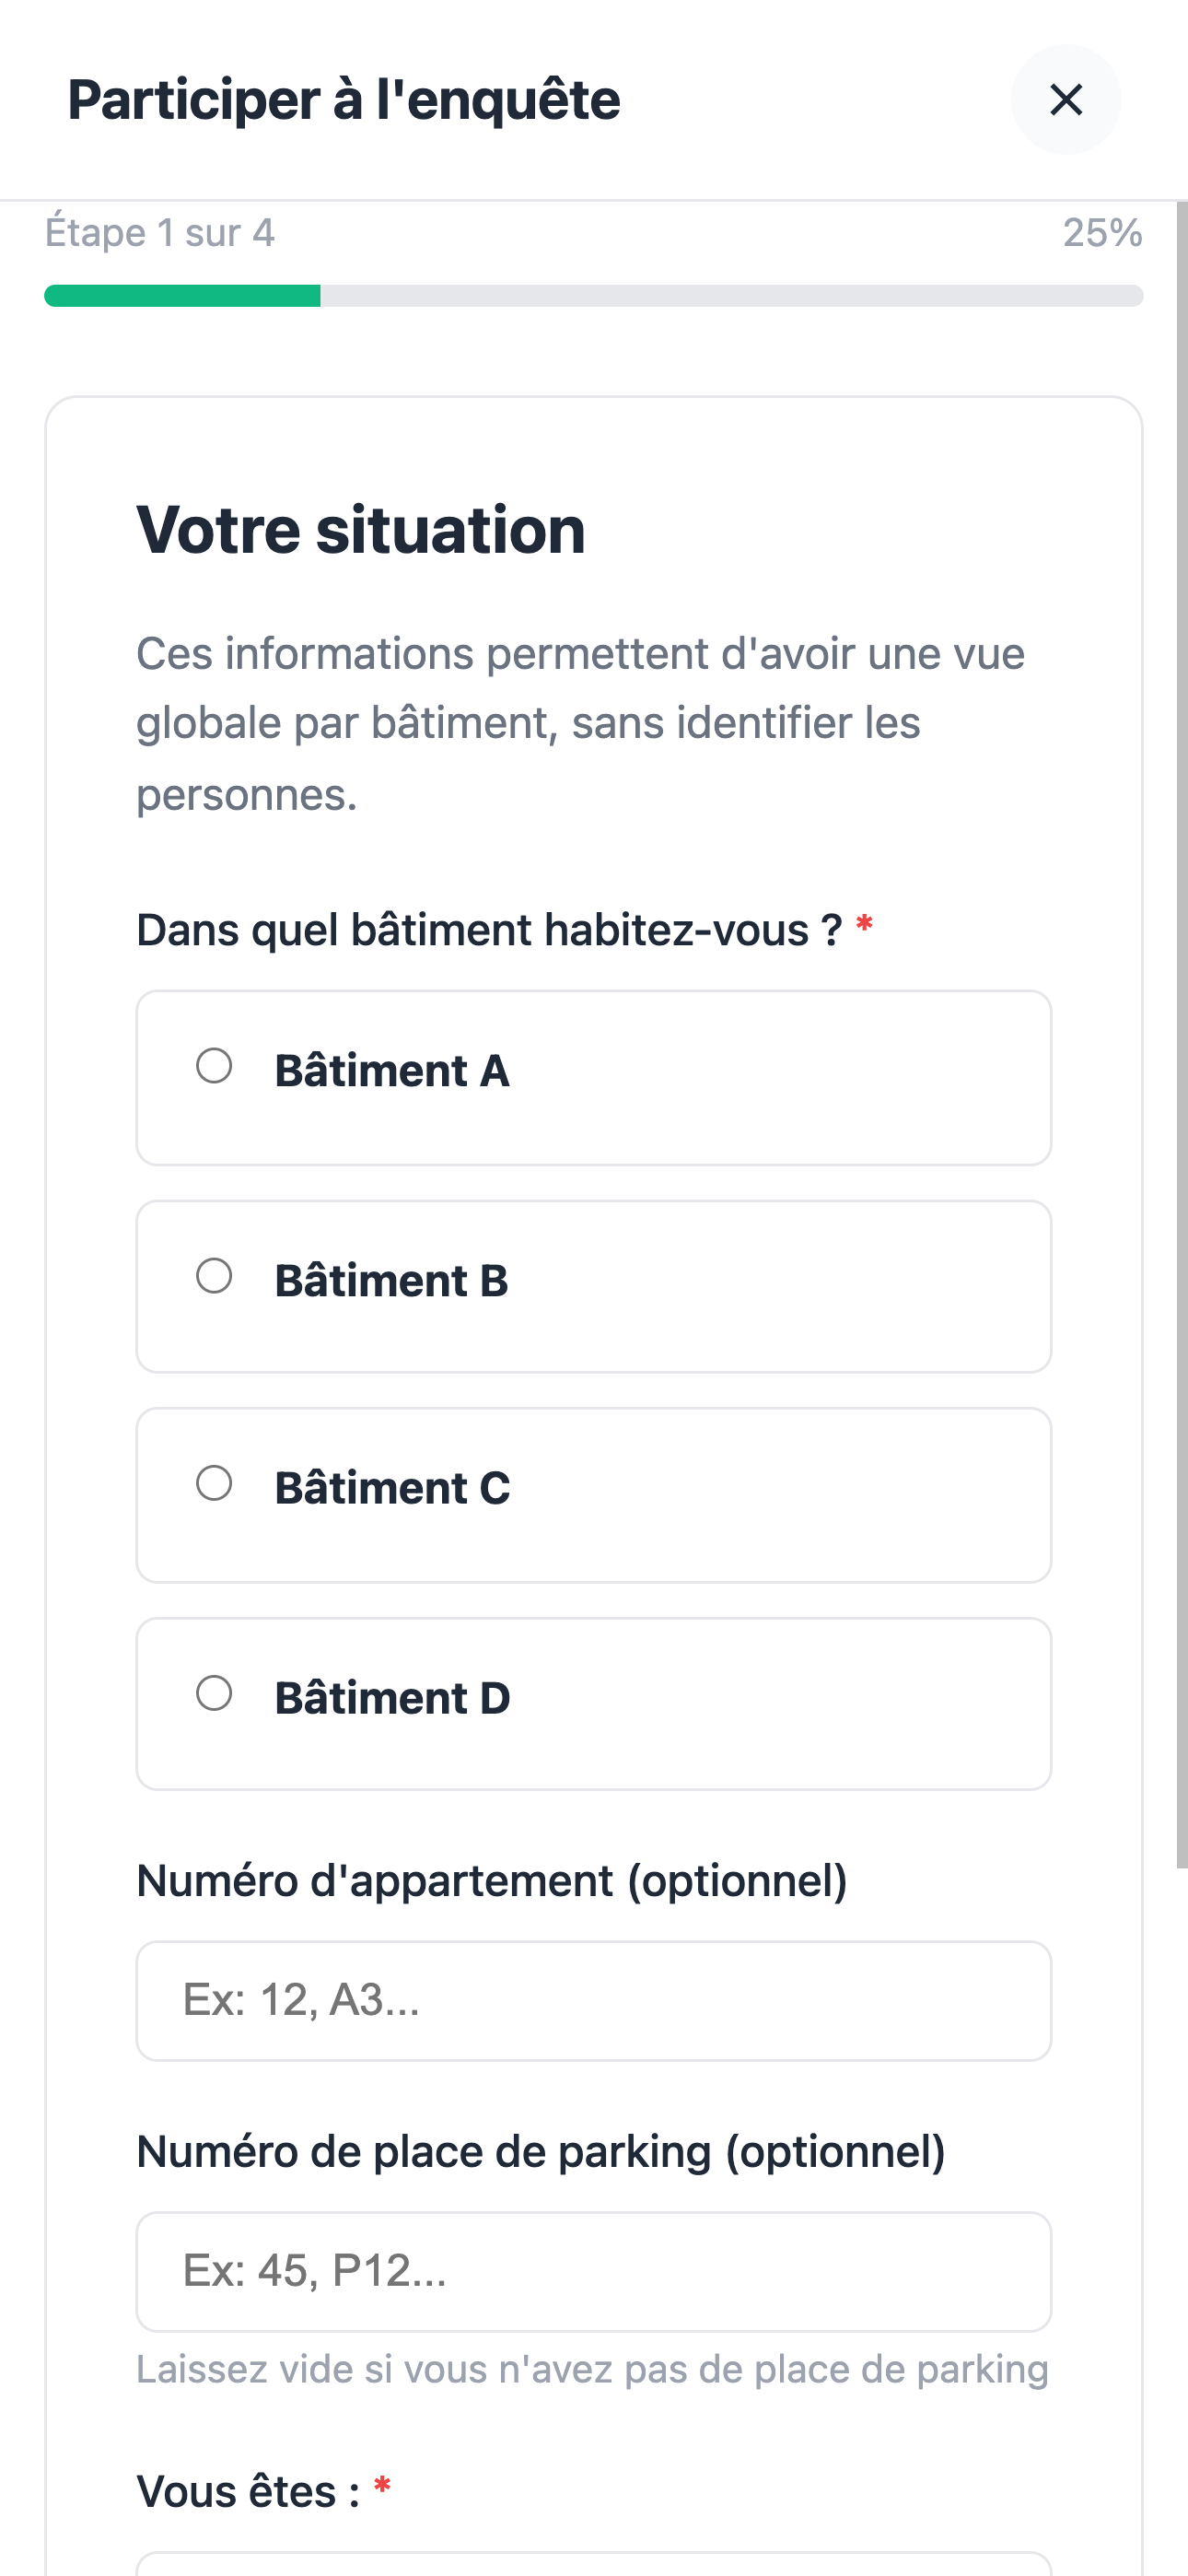Click the "Vous êtes :" field label
Viewport: 1188px width, 2576px height.
(x=248, y=2492)
